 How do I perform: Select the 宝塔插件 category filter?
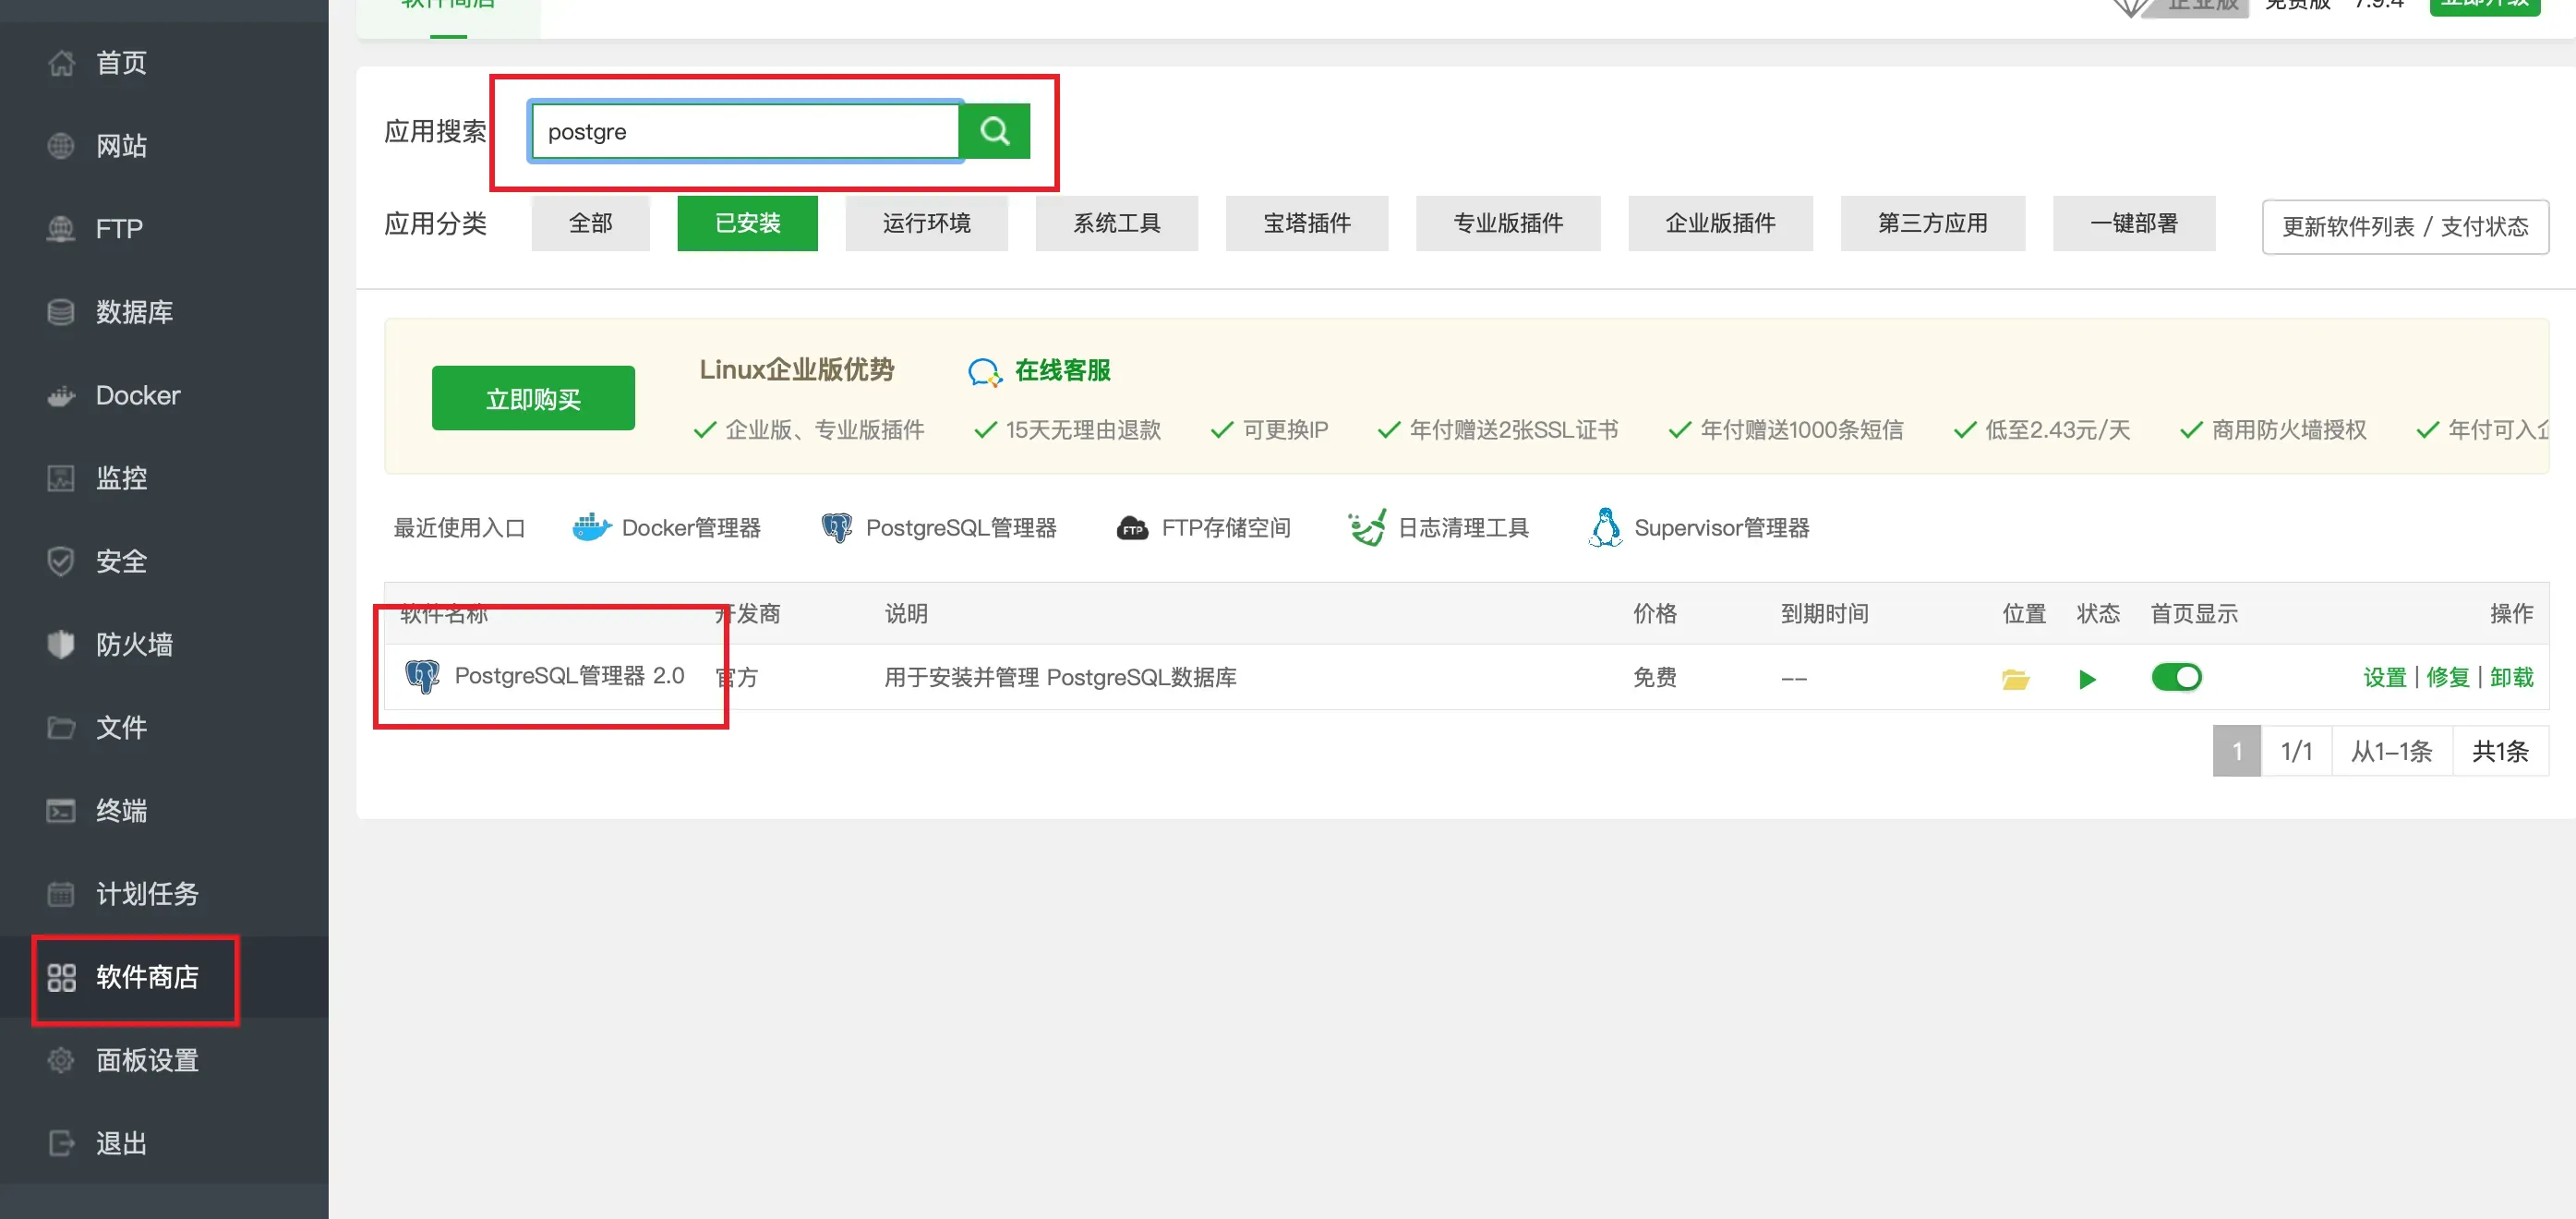click(x=1306, y=223)
